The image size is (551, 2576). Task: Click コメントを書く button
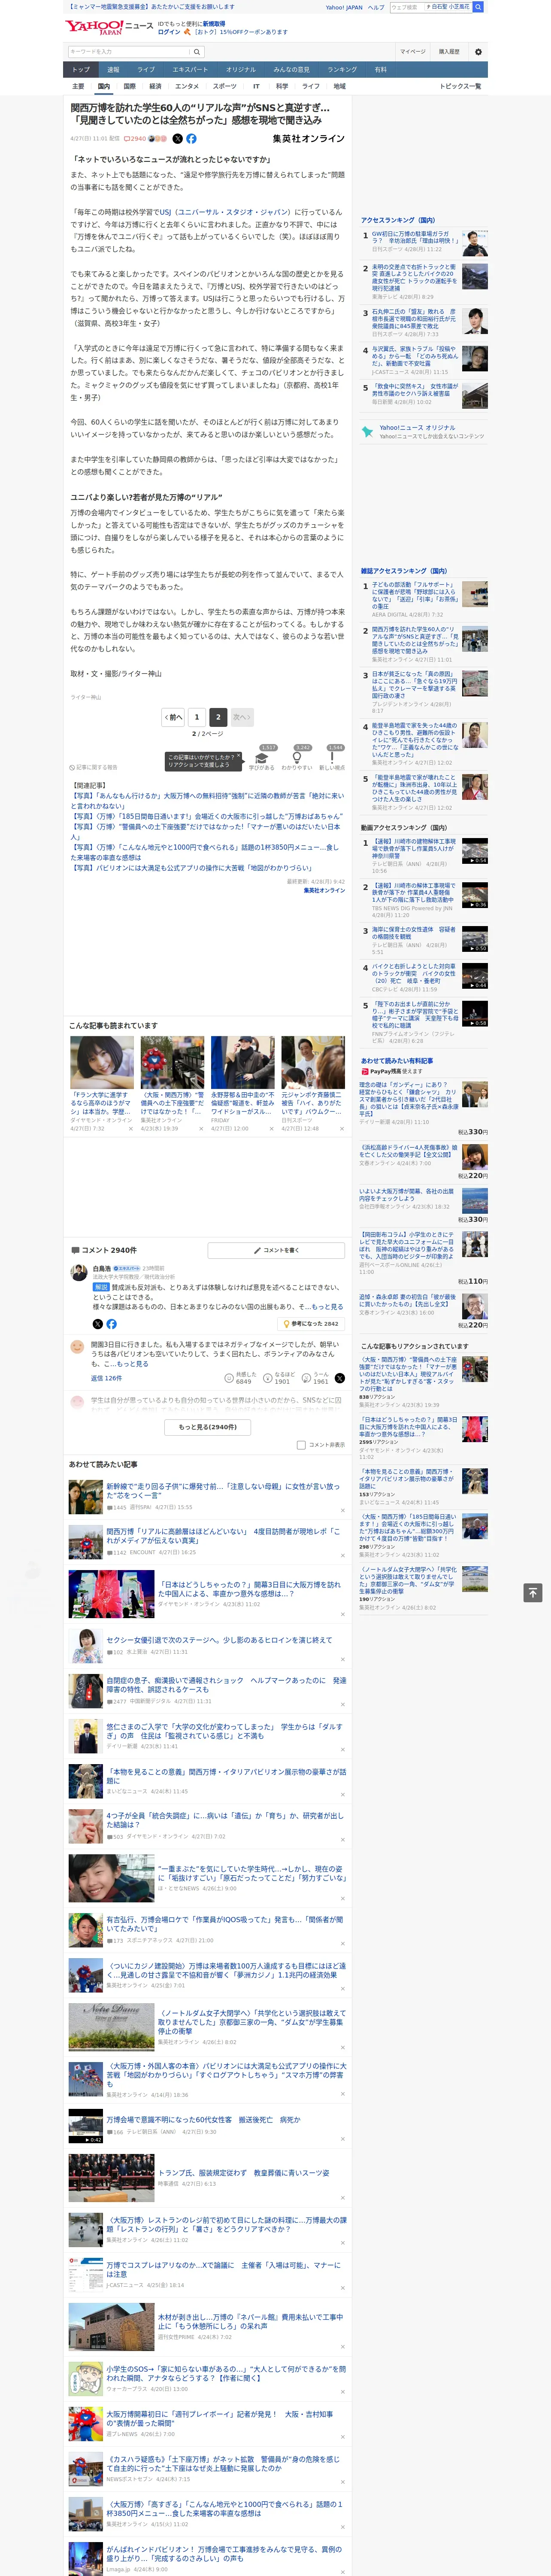[x=276, y=1250]
